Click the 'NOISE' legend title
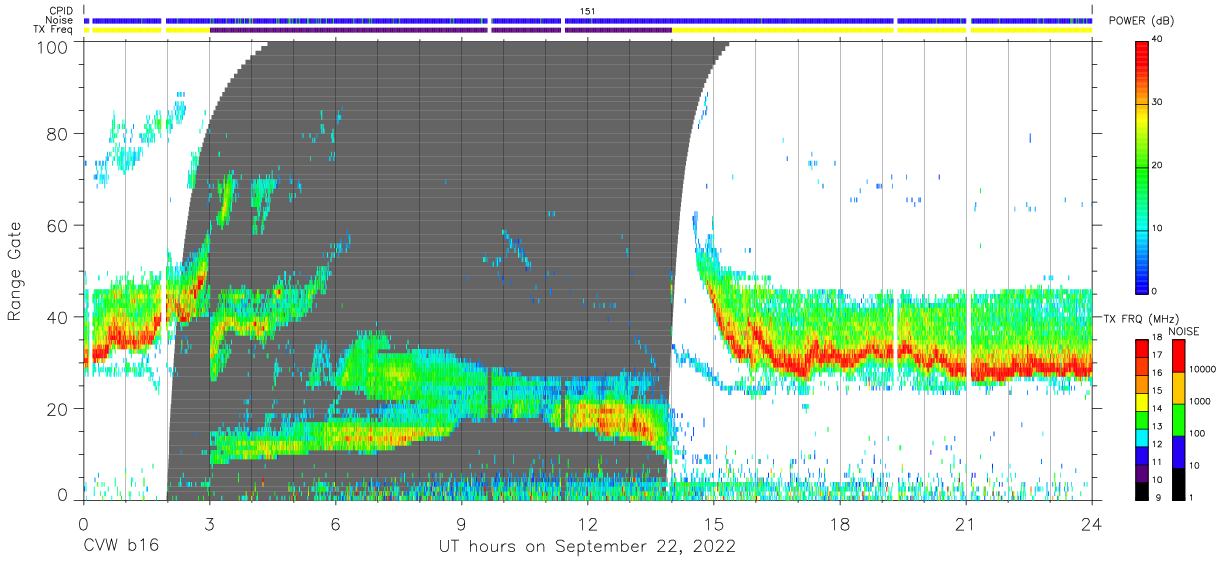Image resolution: width=1228 pixels, height=567 pixels. coord(1183,331)
